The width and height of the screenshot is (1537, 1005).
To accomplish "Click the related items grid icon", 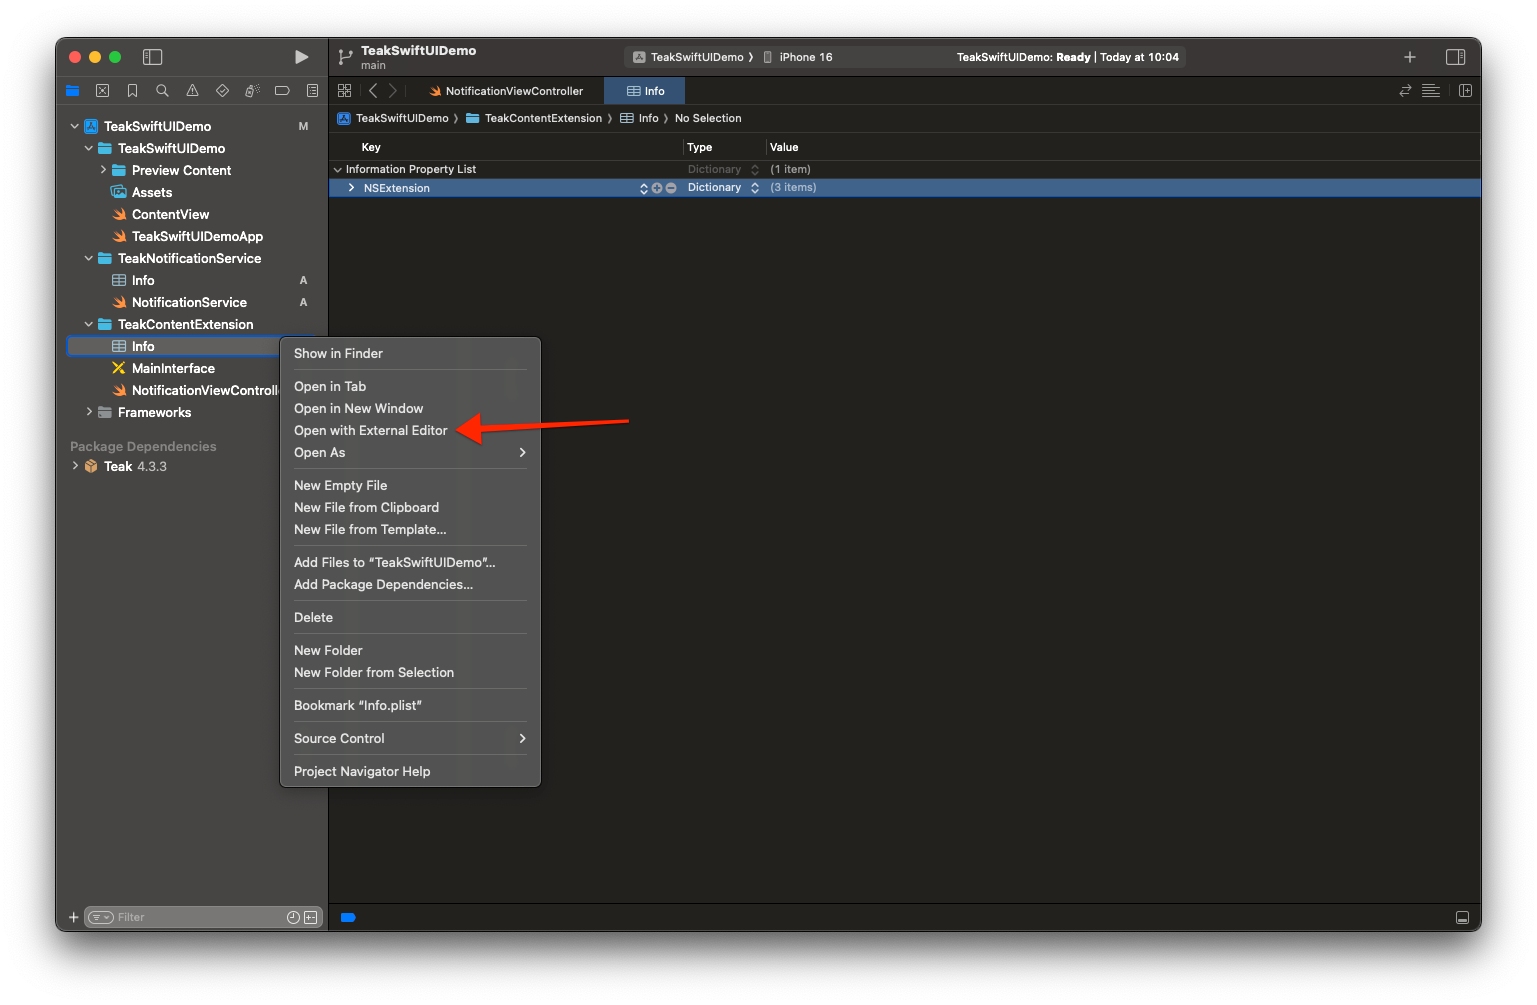I will [345, 91].
